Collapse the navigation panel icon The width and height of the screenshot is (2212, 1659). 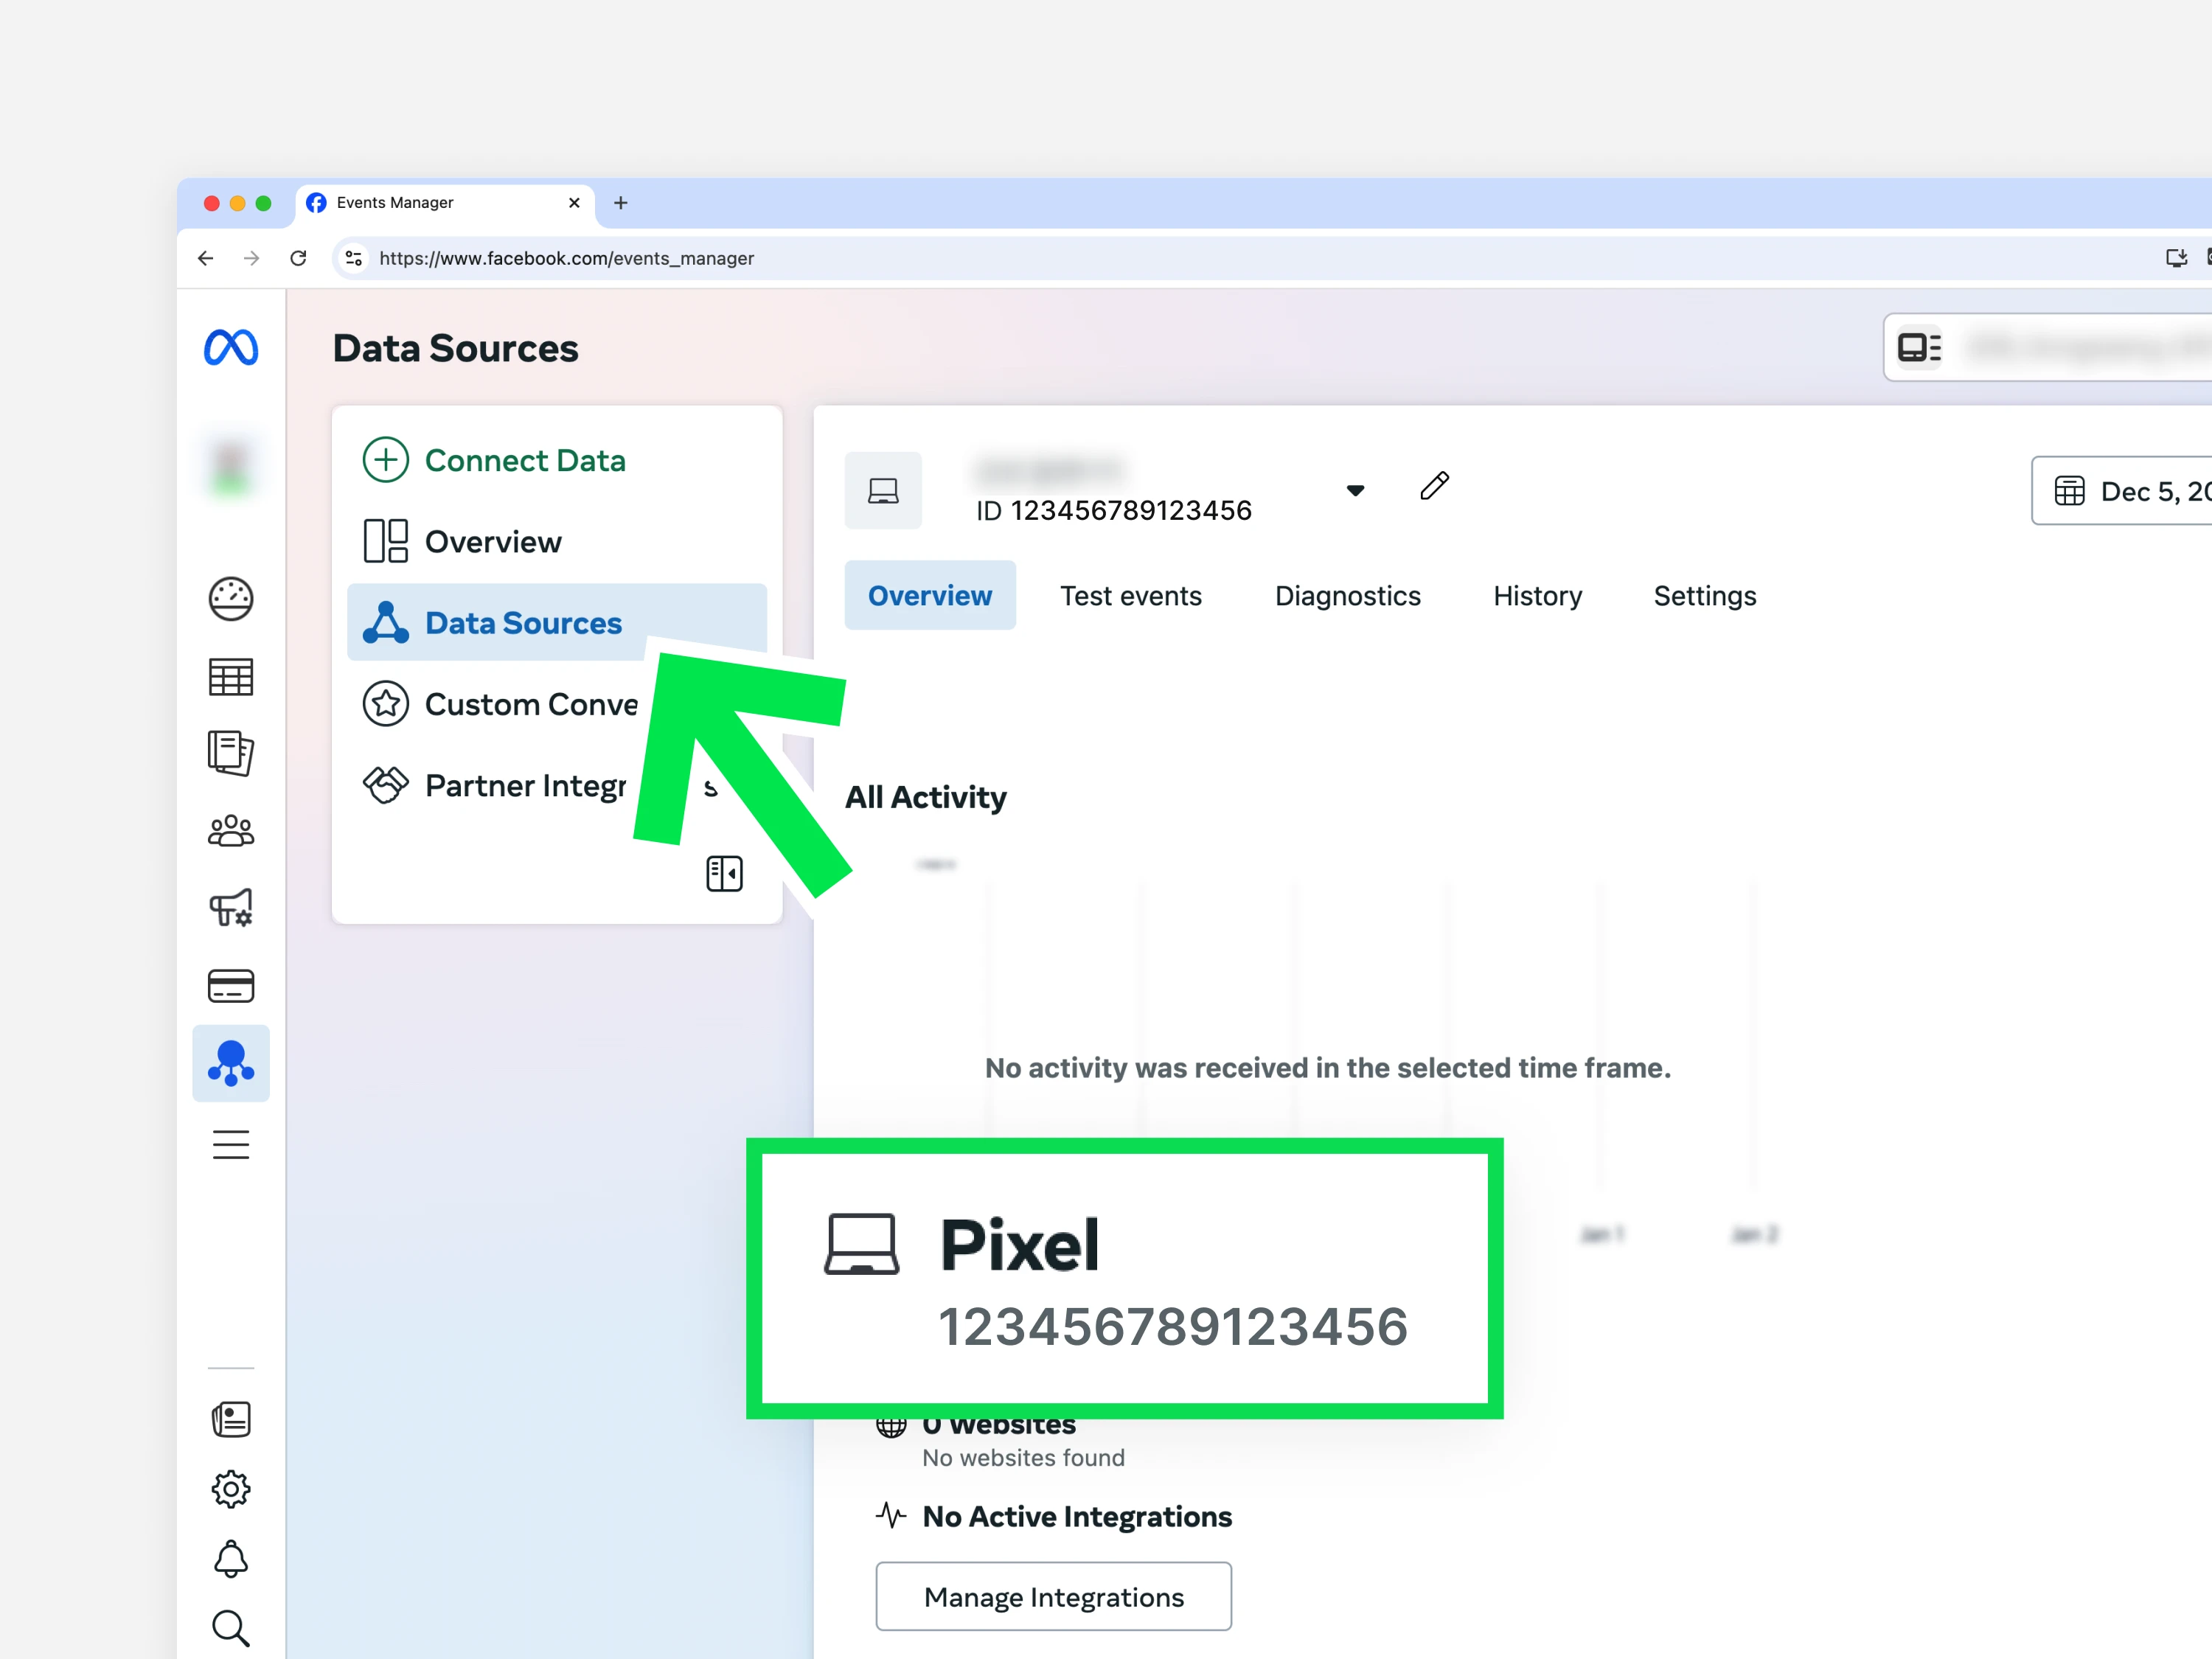[x=724, y=873]
